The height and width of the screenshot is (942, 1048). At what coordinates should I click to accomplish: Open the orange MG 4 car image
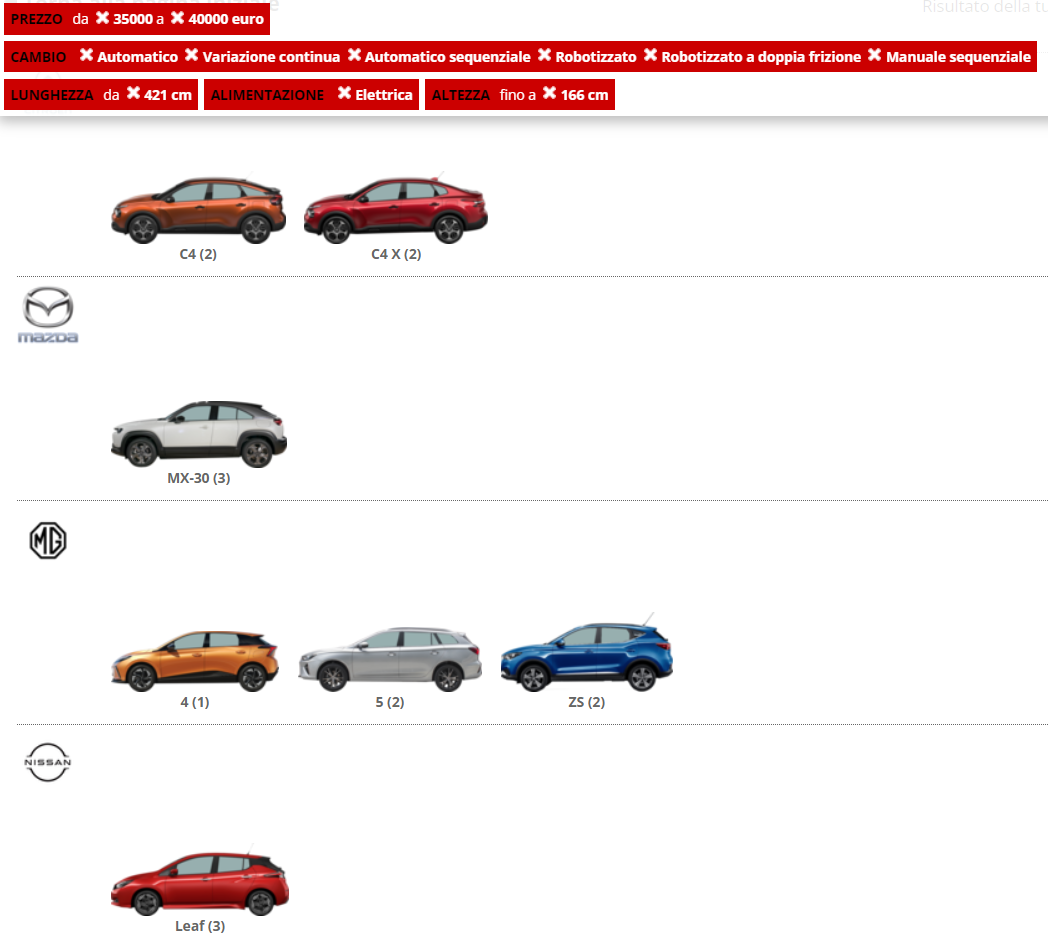click(x=195, y=661)
